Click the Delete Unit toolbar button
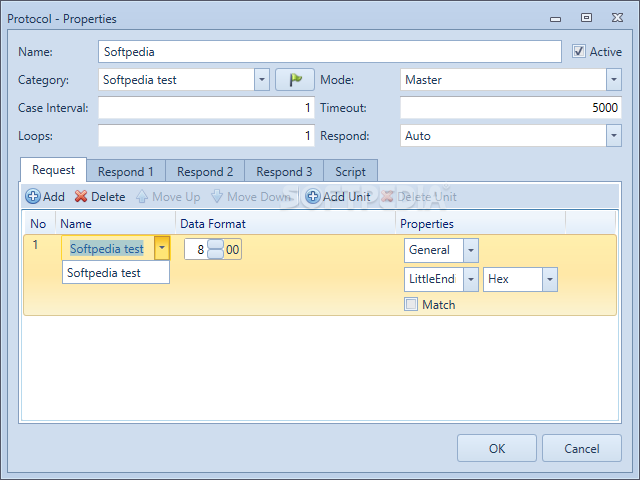This screenshot has width=640, height=480. pos(419,196)
